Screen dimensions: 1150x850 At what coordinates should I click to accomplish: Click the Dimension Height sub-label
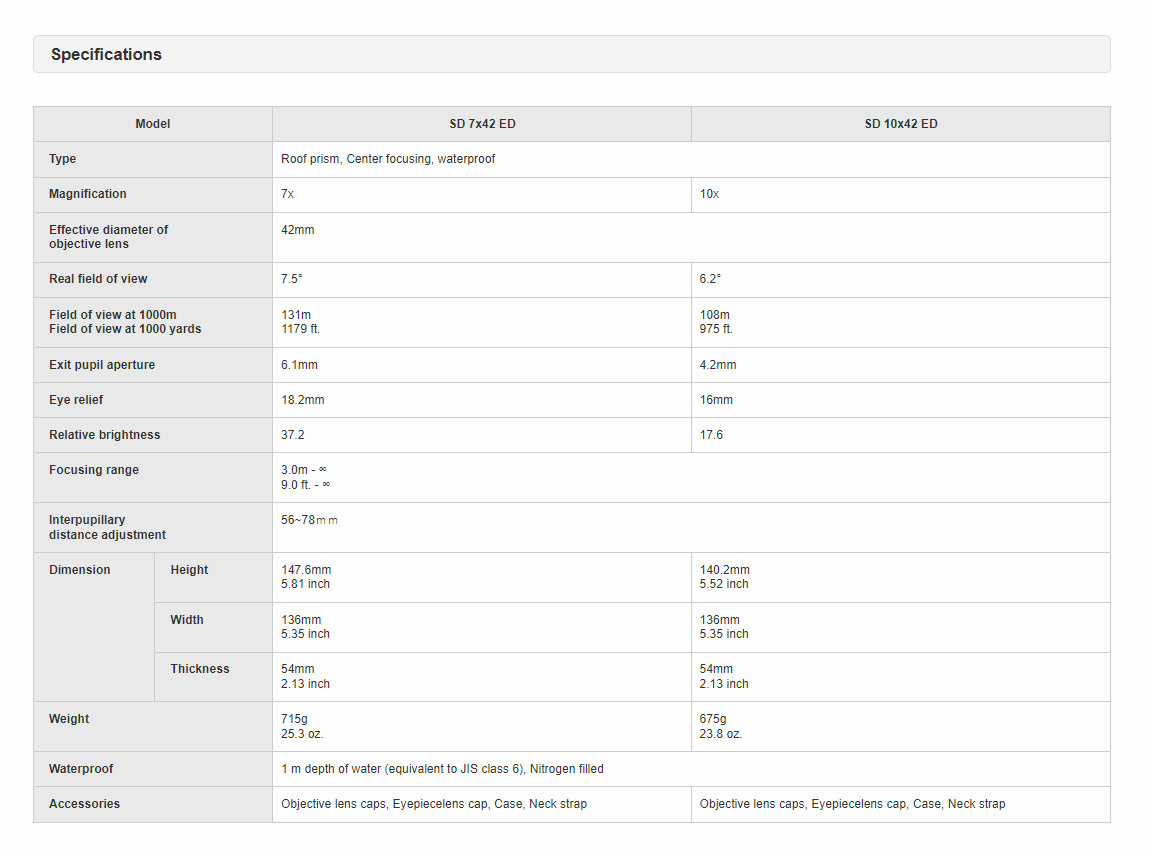(x=189, y=570)
